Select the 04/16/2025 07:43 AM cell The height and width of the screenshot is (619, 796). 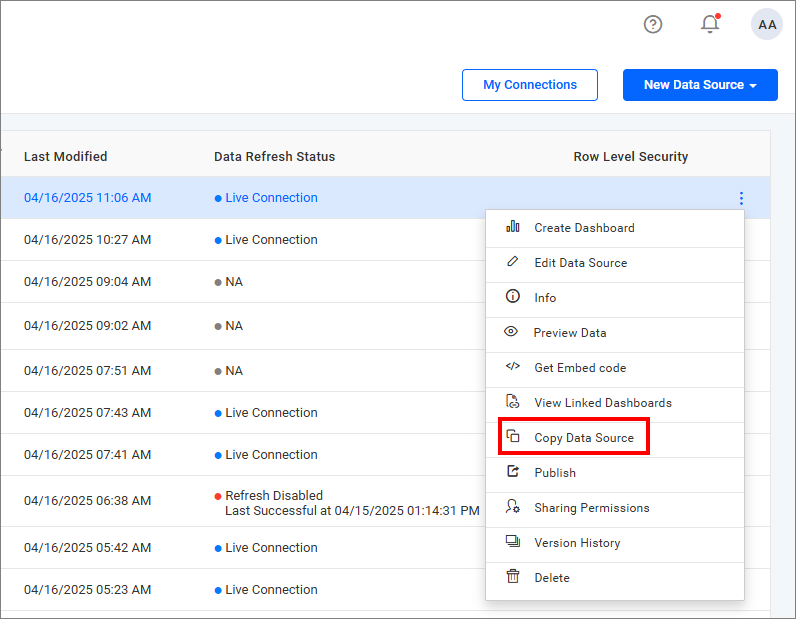click(x=87, y=413)
